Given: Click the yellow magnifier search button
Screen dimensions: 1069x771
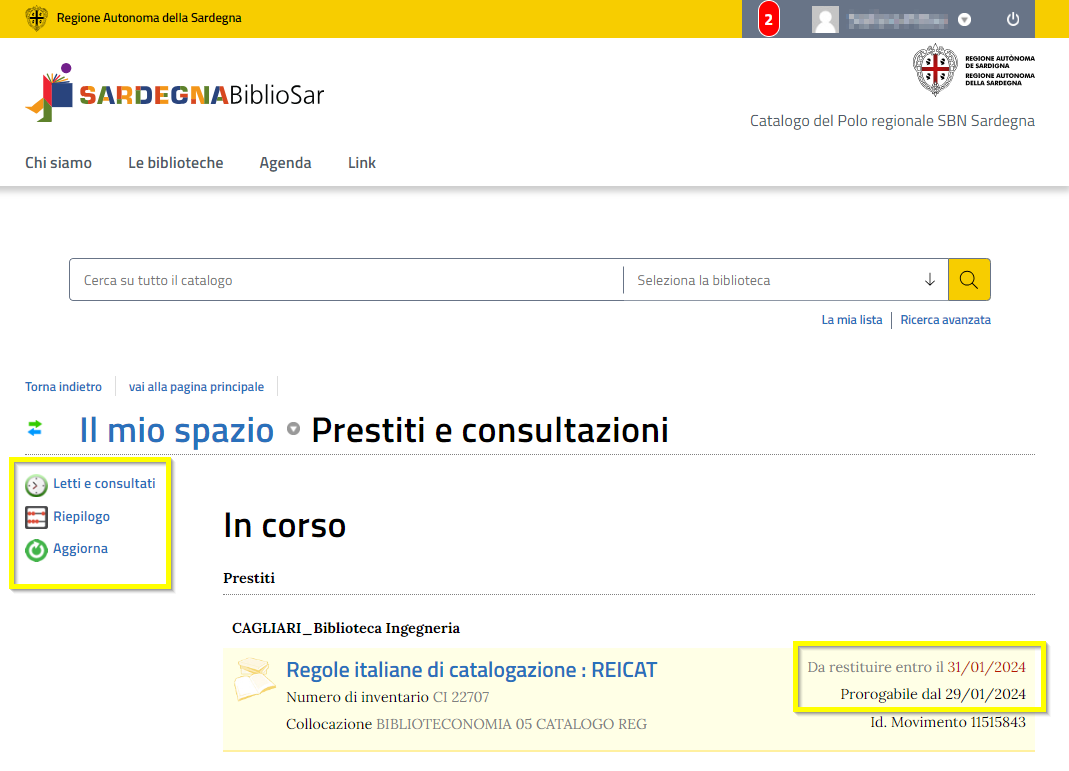Looking at the screenshot, I should coord(968,280).
